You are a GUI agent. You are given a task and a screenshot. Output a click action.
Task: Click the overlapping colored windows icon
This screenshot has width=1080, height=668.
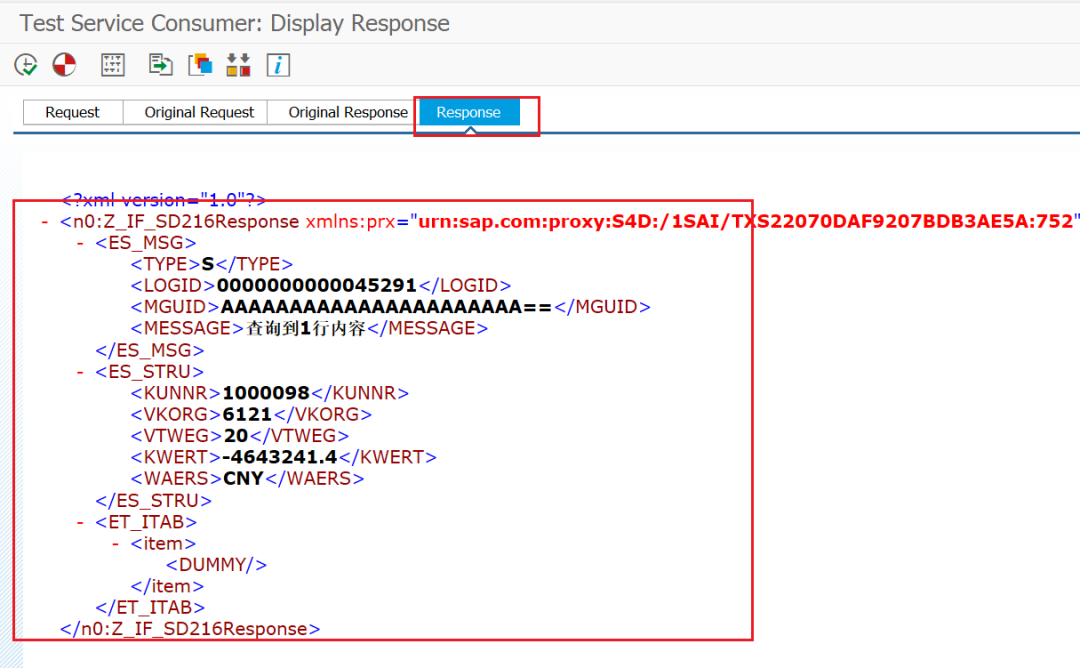pos(200,65)
